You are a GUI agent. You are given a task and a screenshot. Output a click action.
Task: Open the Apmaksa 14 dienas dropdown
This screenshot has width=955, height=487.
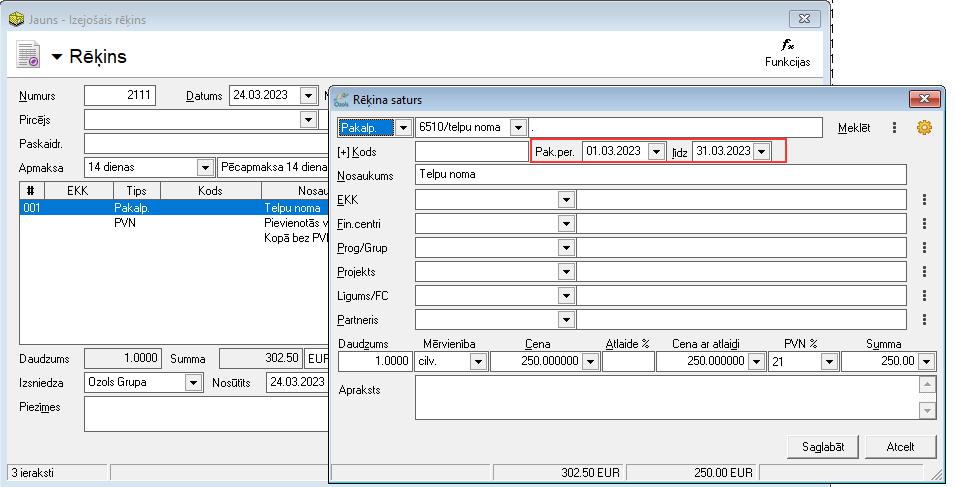pos(206,167)
